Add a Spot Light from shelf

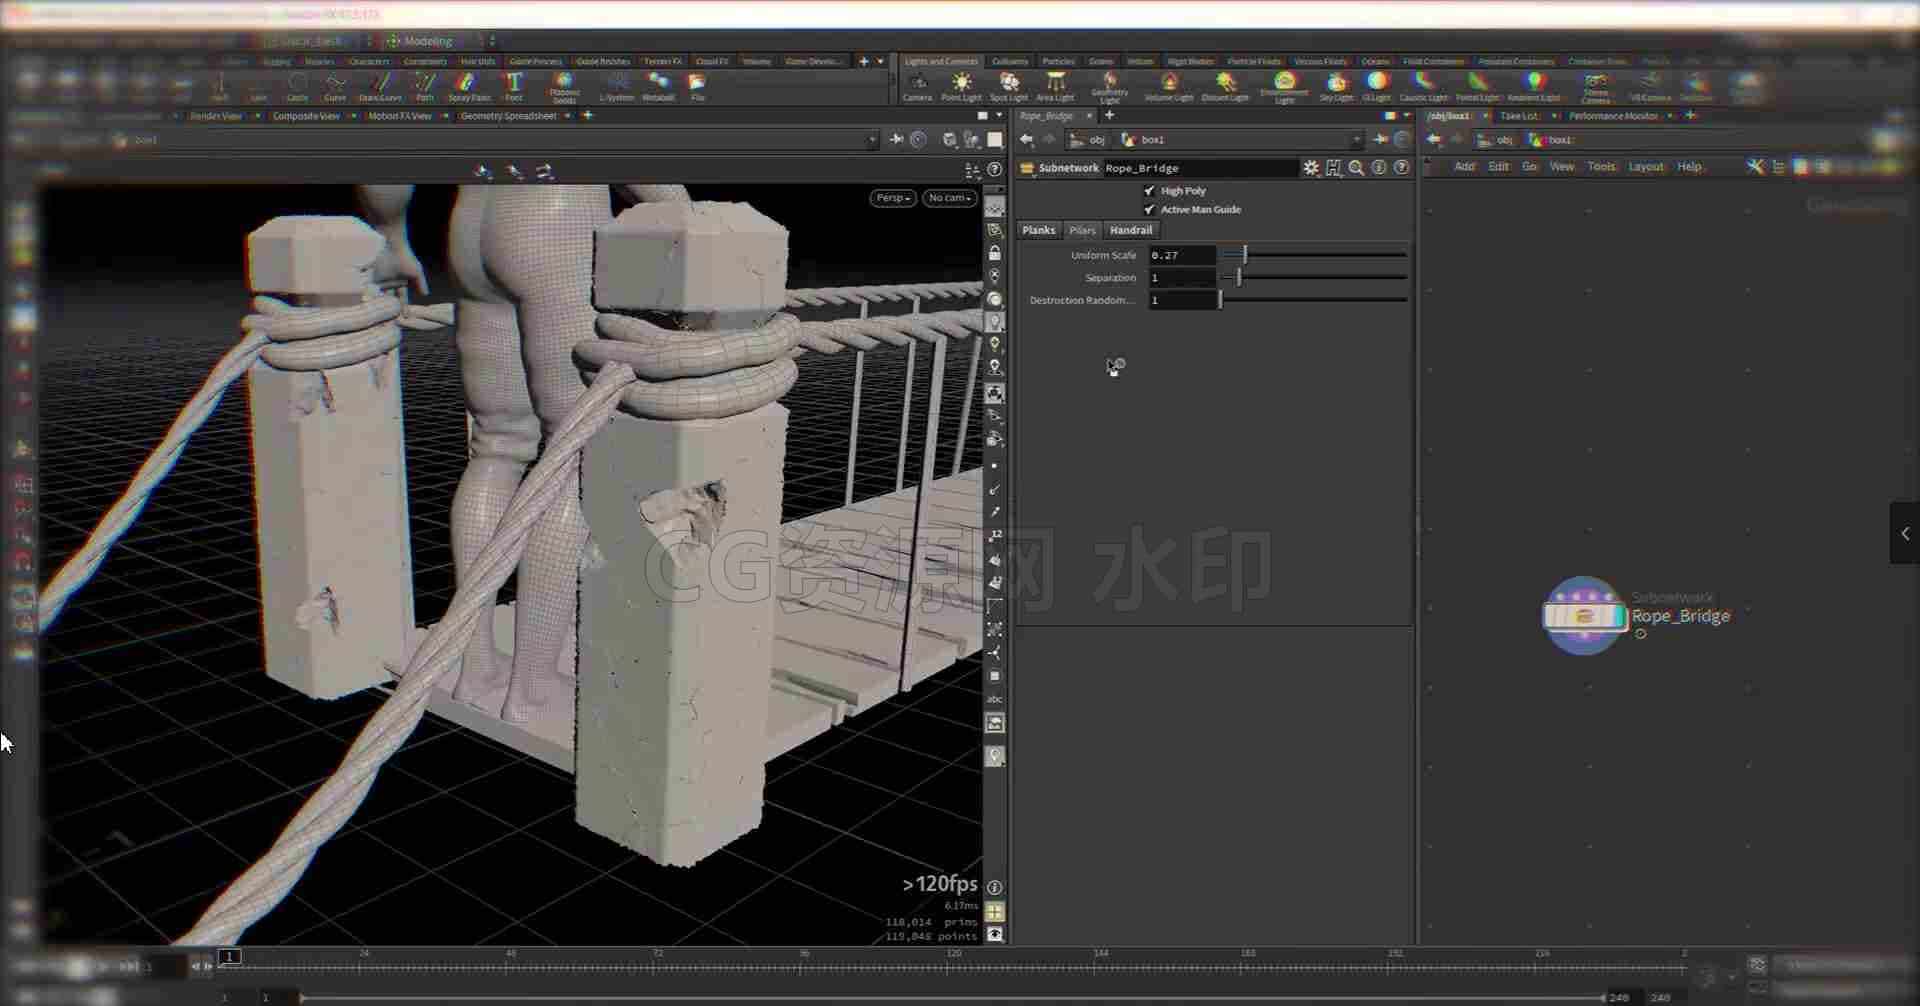[x=1009, y=86]
